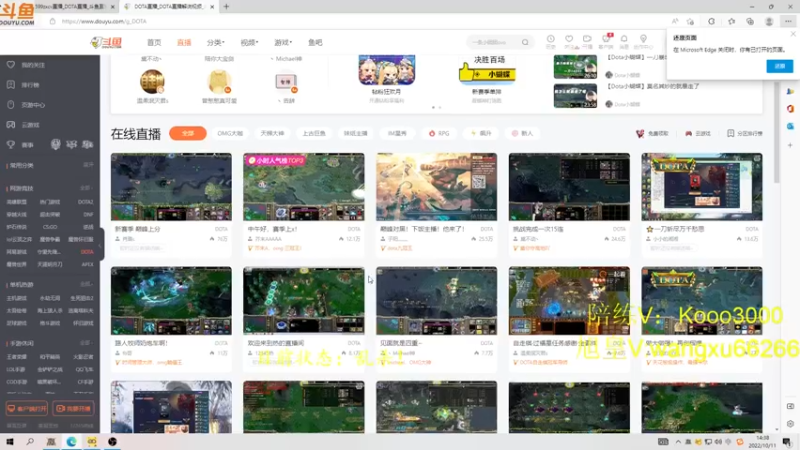The width and height of the screenshot is (800, 450).
Task: Open 排行榜 ranking icon in sidebar
Action: click(11, 85)
